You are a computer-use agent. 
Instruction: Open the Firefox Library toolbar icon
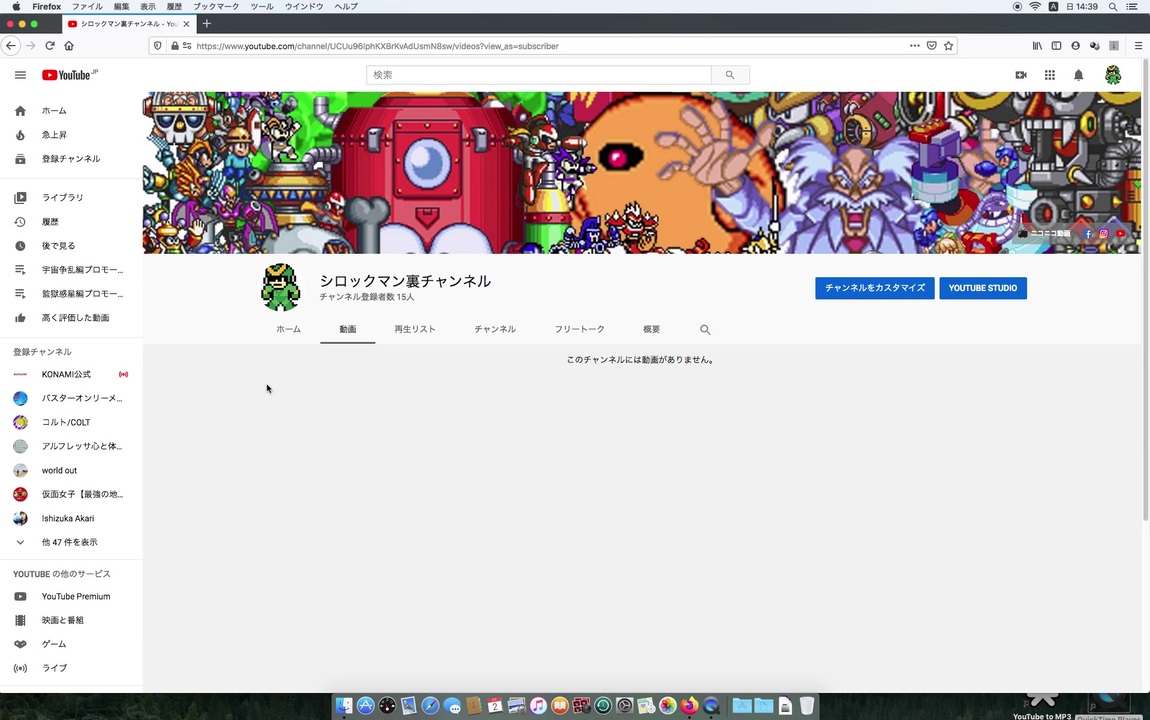(x=1037, y=45)
